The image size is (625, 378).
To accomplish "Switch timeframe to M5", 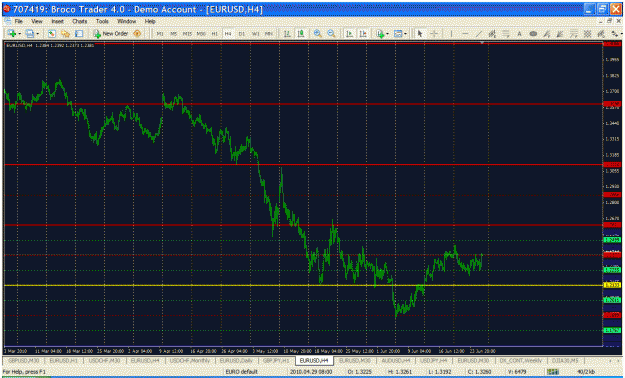I will pos(173,34).
